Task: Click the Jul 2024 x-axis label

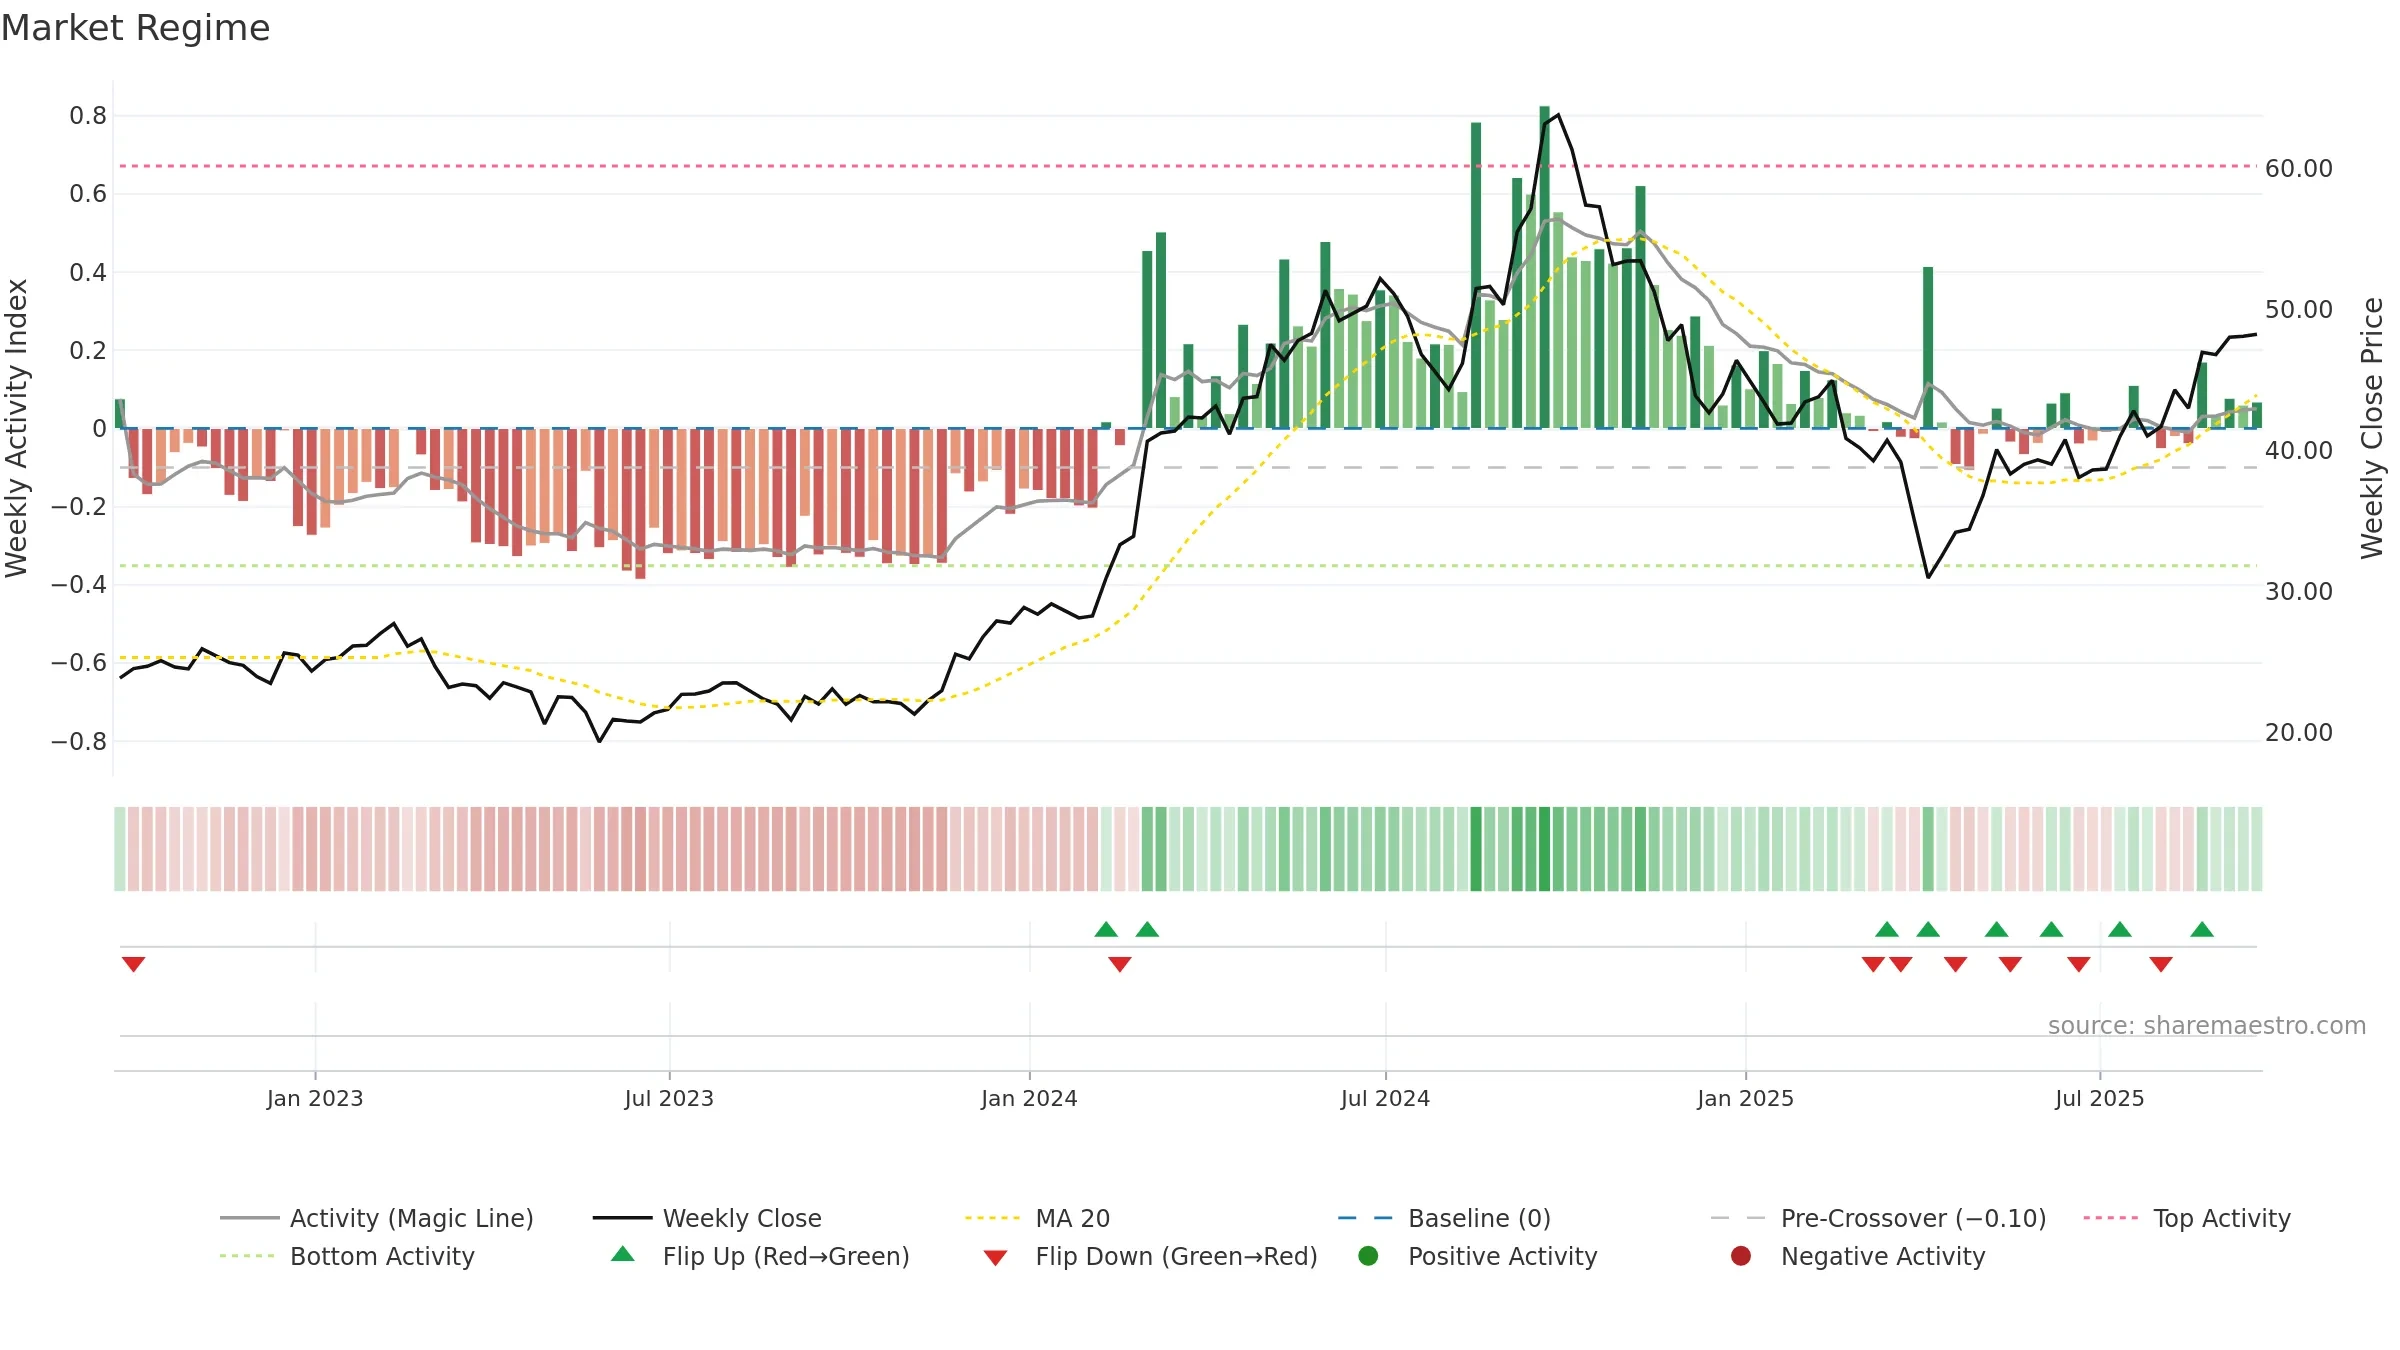Action: (1385, 1098)
